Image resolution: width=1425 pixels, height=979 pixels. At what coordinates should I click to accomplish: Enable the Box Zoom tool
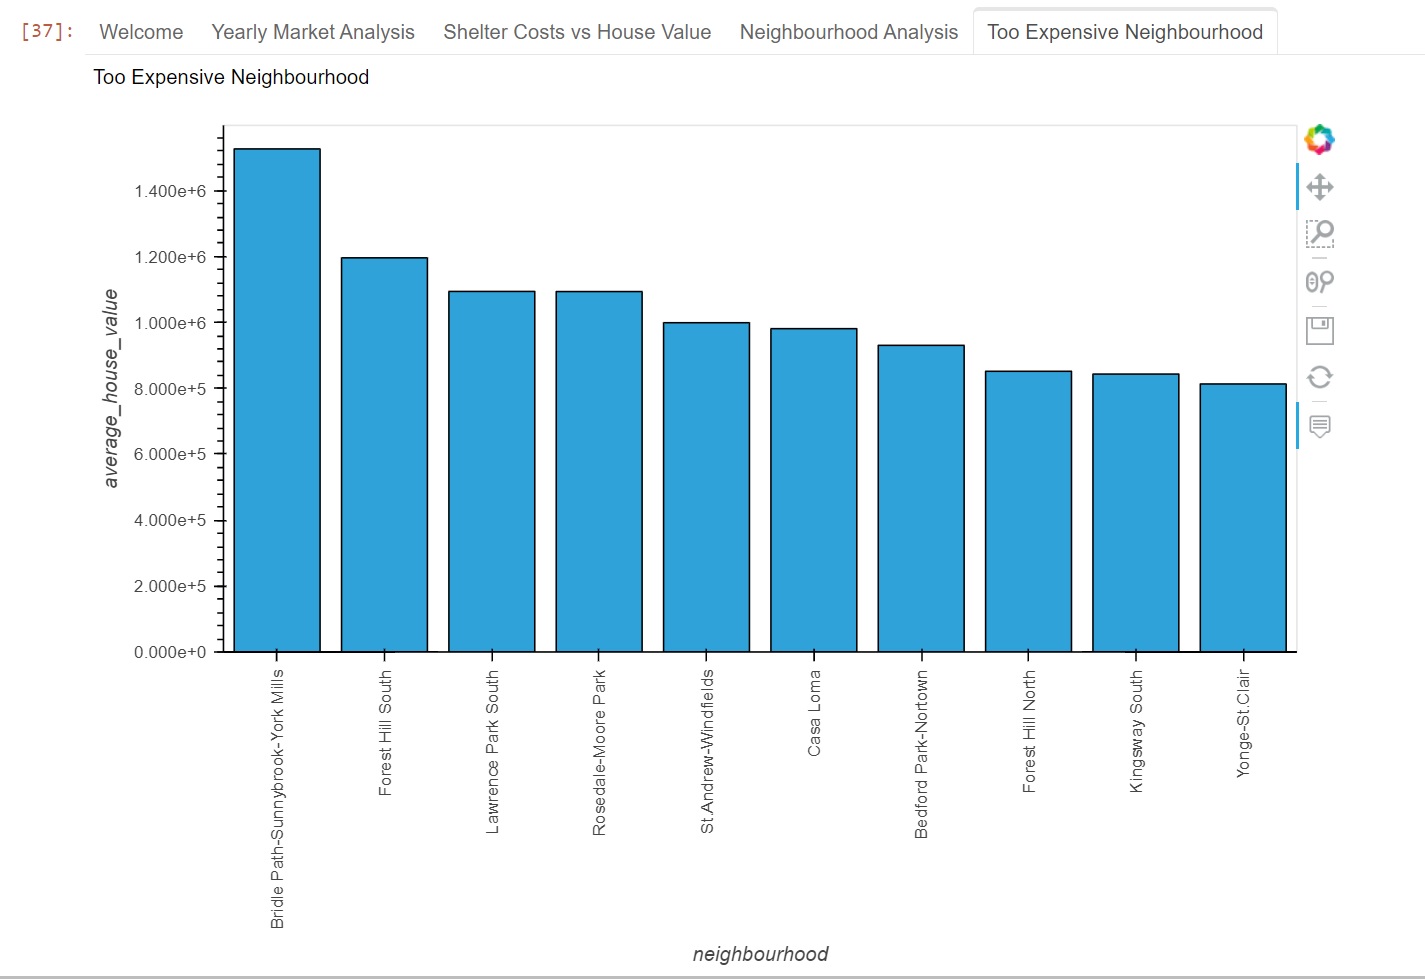[1319, 234]
